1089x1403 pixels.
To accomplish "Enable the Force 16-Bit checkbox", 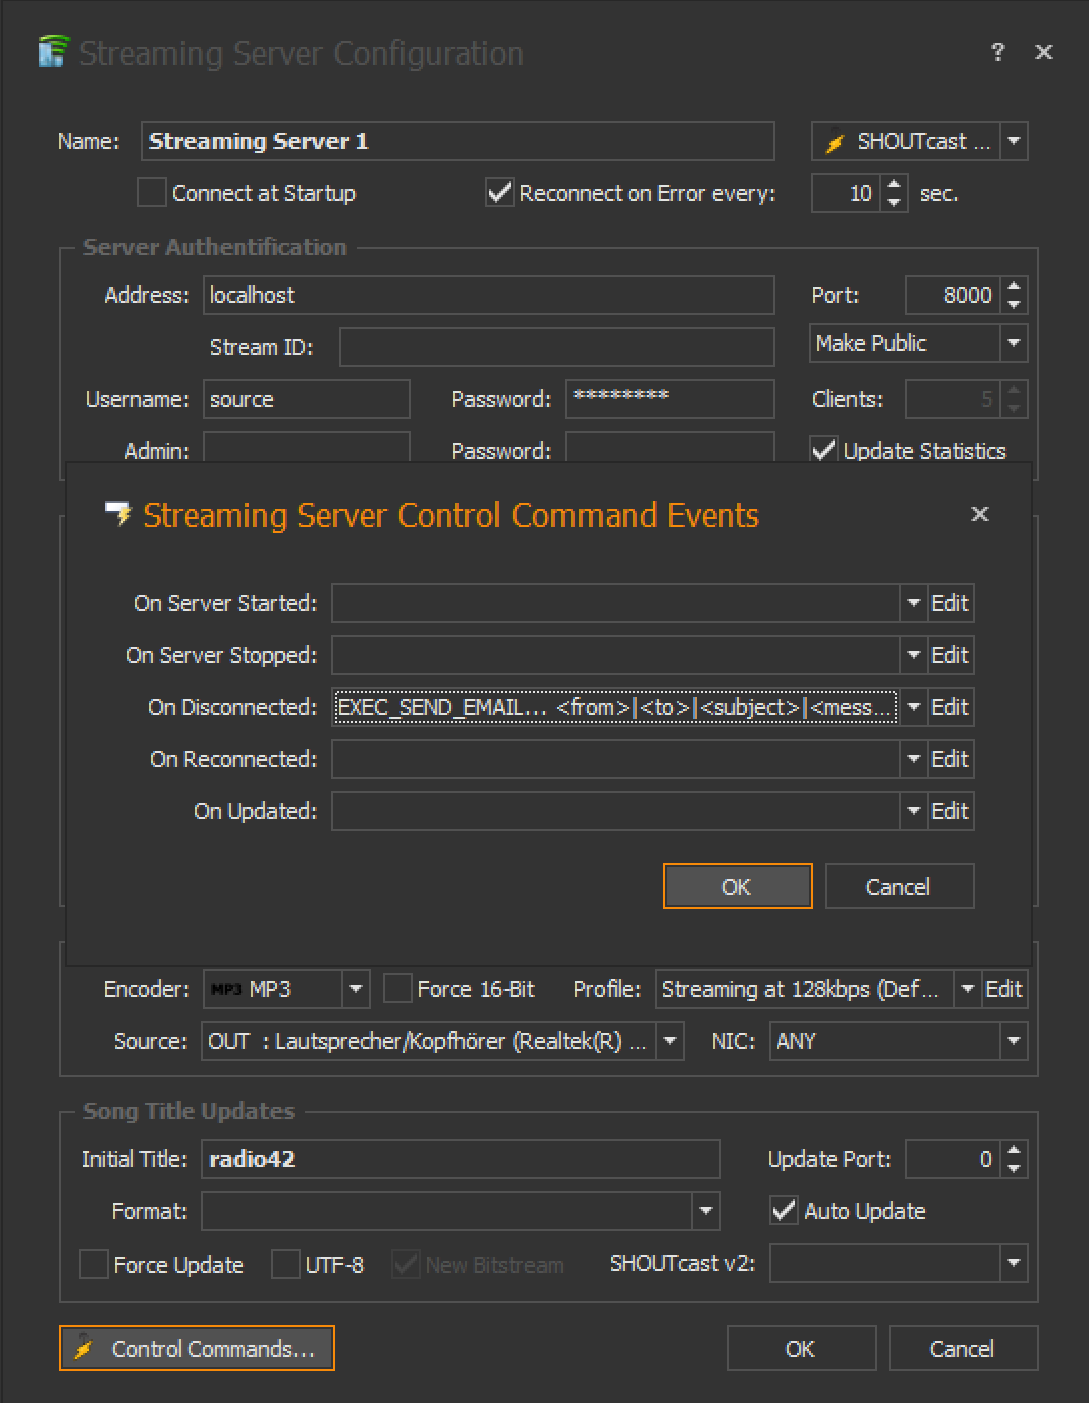I will tap(398, 989).
